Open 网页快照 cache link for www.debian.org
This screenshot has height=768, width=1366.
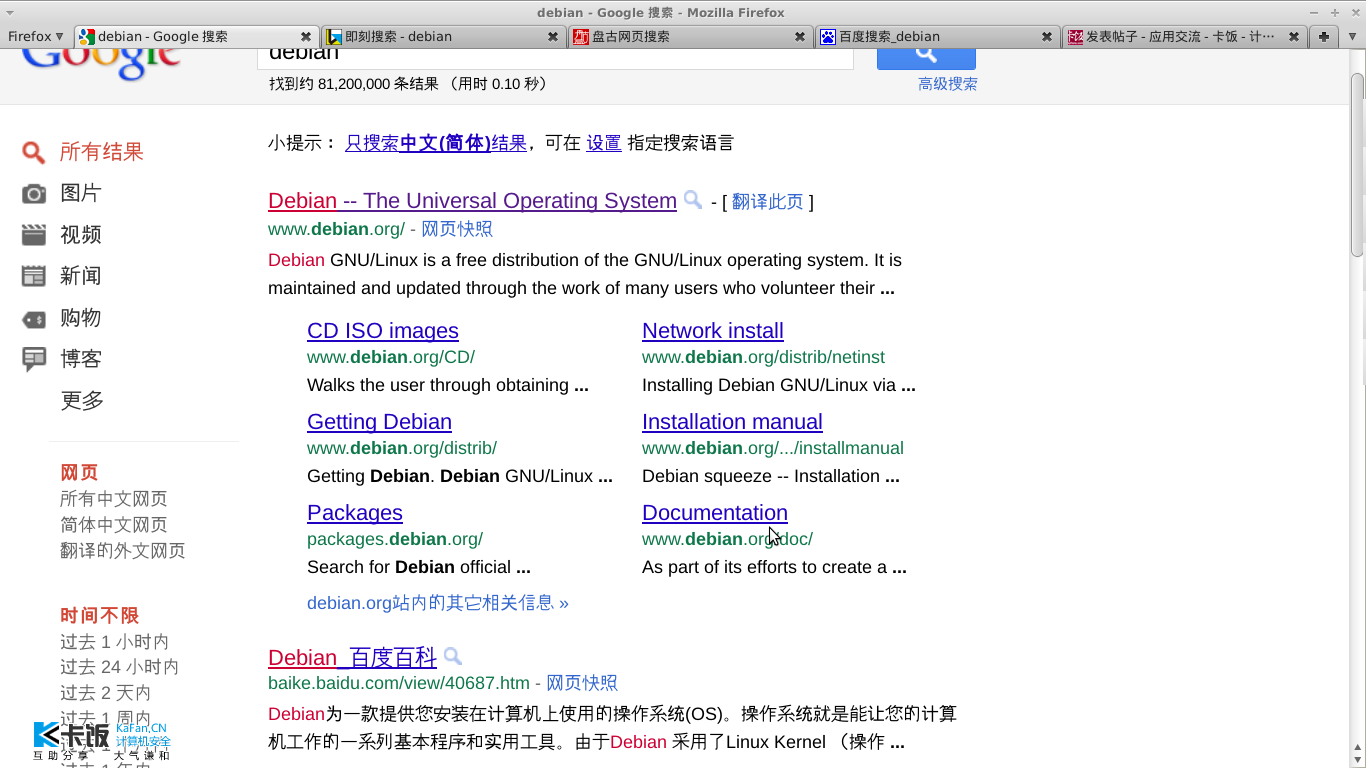457,229
